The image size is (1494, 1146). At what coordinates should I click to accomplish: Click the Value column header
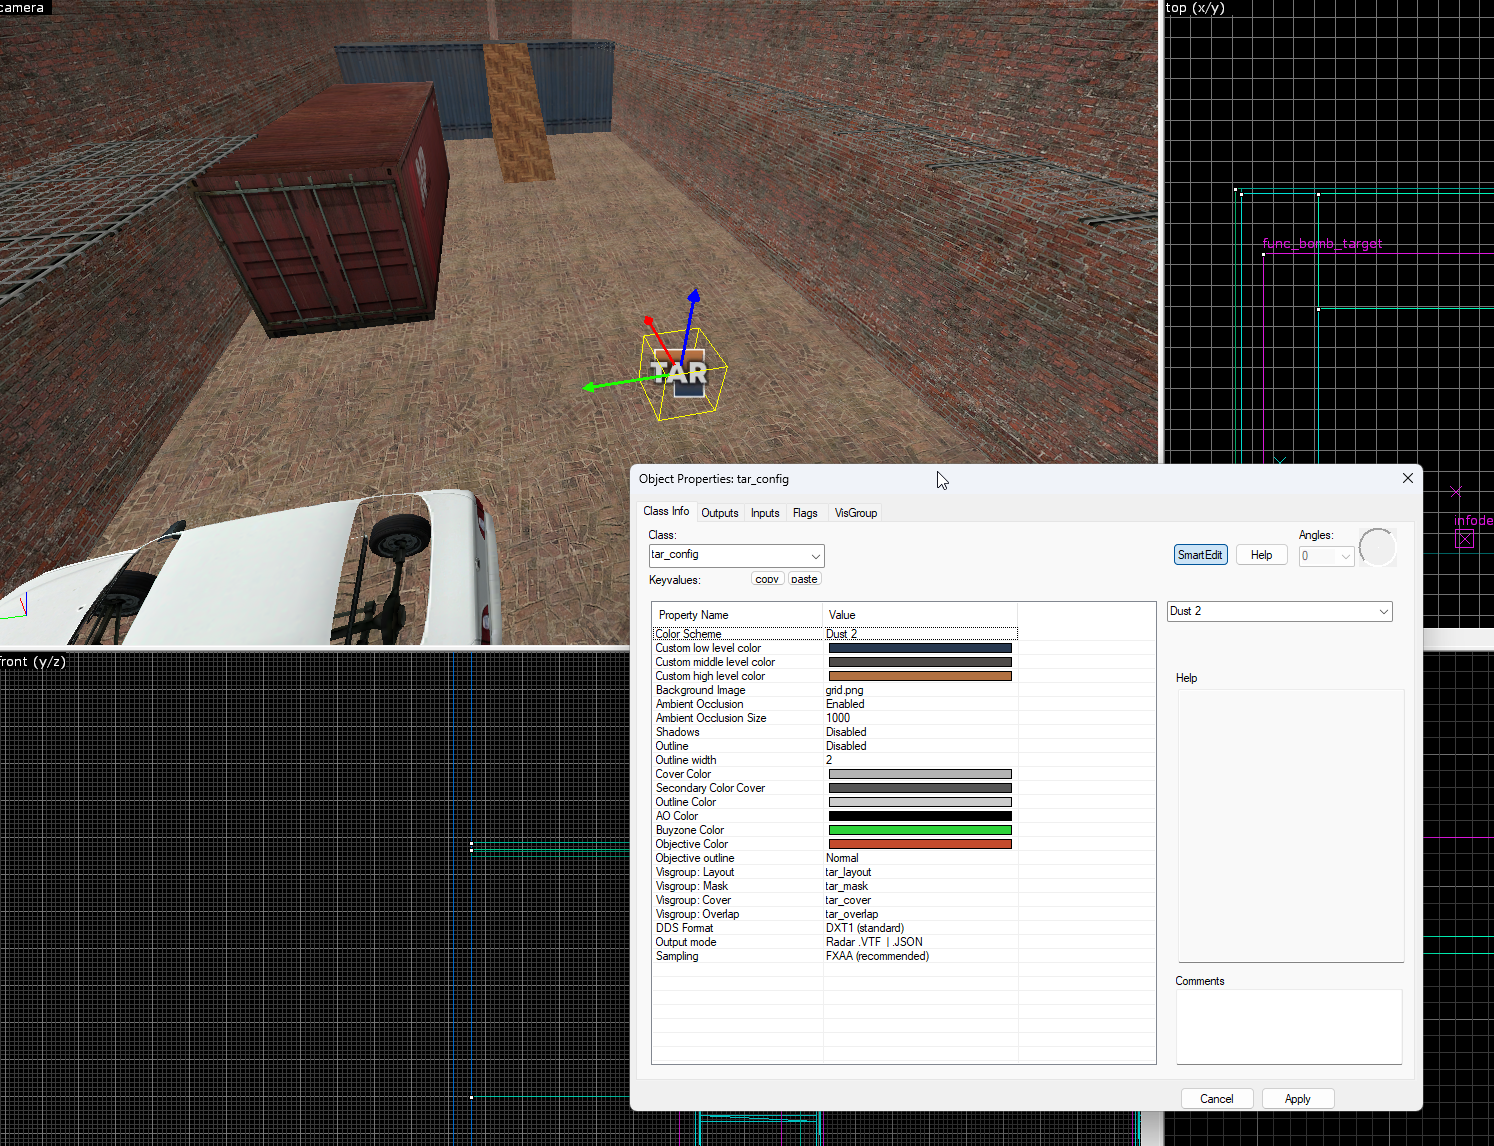click(920, 615)
